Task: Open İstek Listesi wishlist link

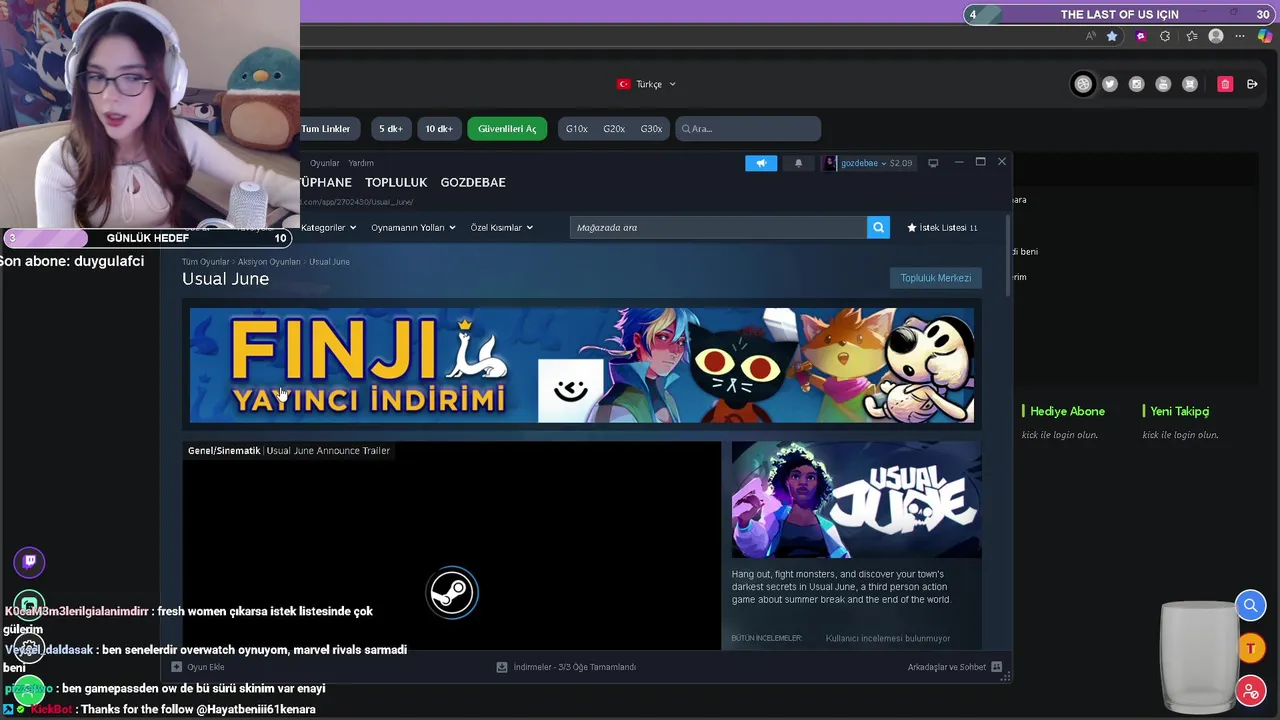Action: point(942,227)
